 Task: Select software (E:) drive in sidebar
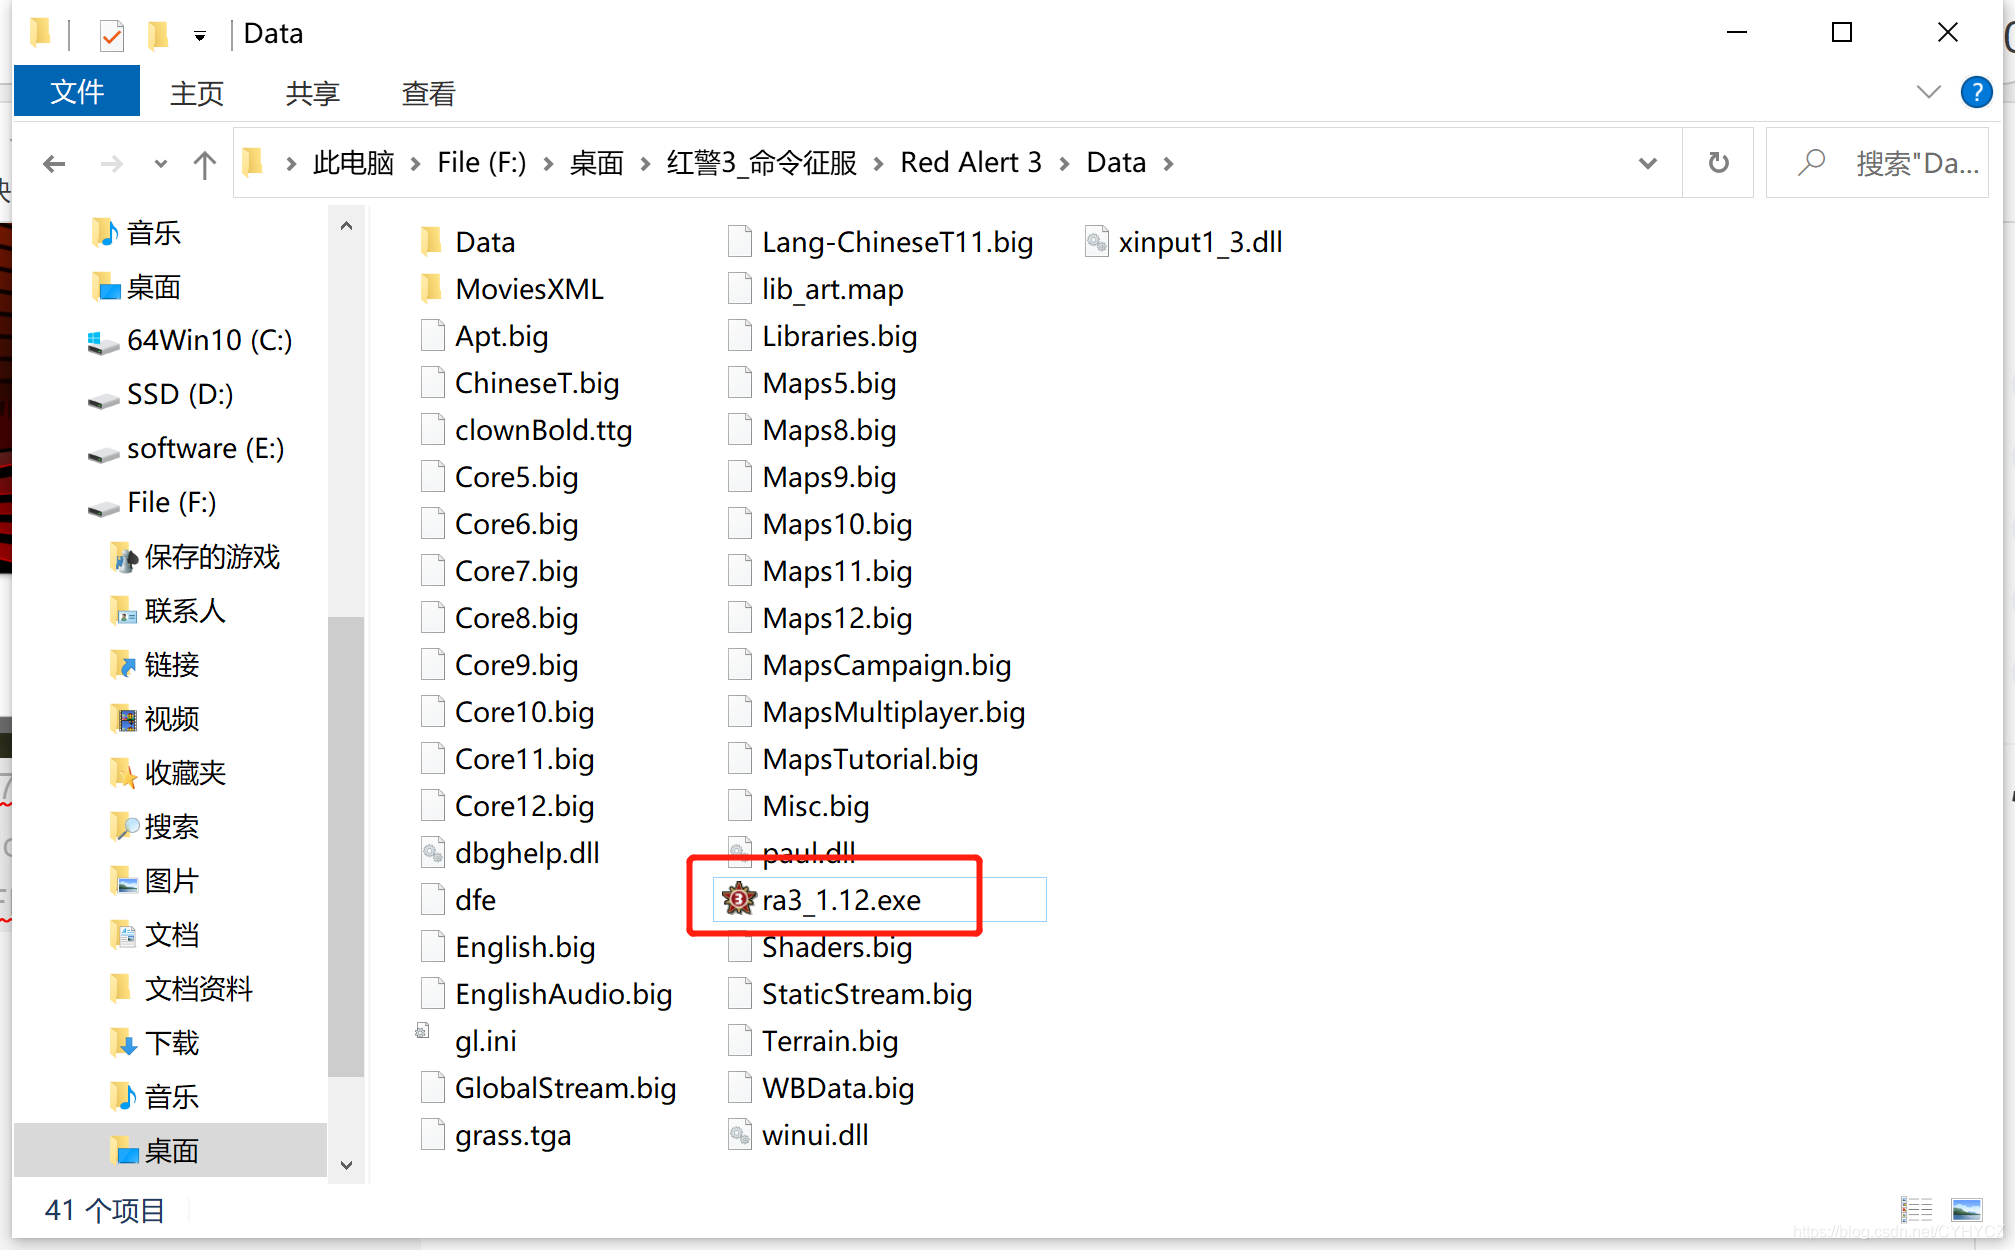186,449
